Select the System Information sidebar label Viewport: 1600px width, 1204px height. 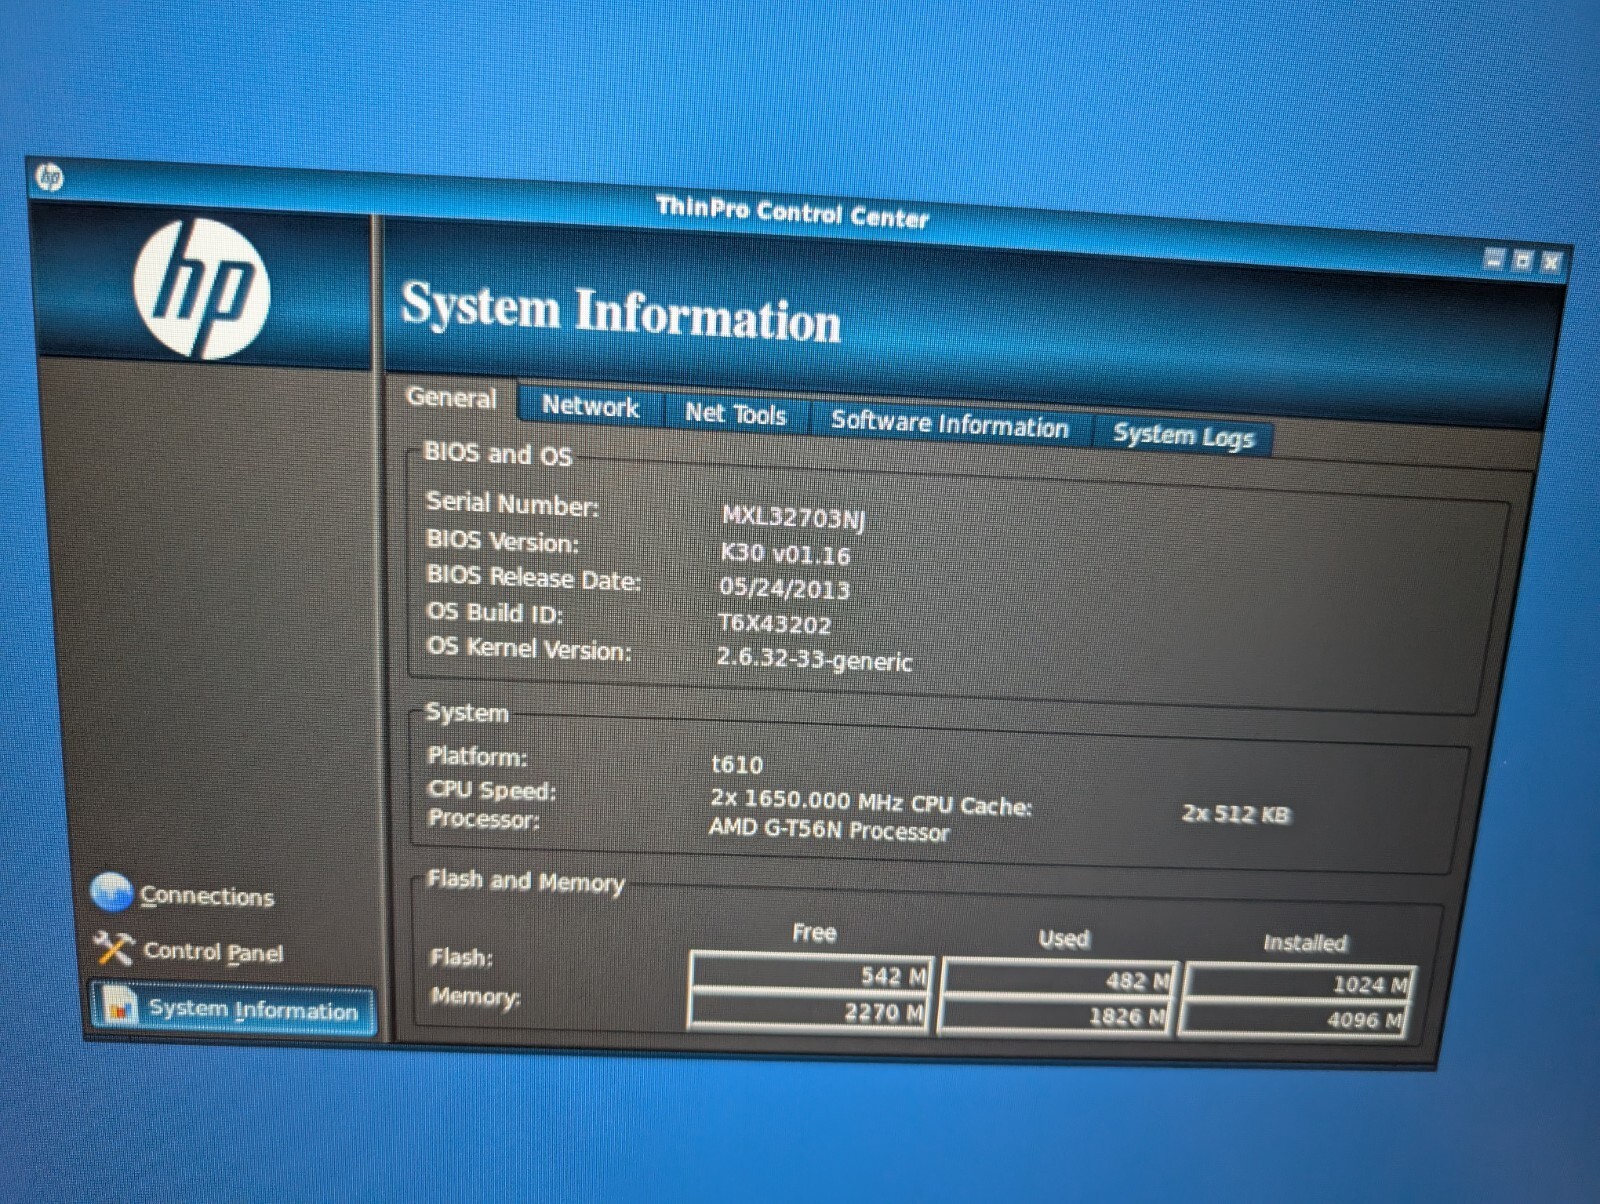click(253, 1010)
